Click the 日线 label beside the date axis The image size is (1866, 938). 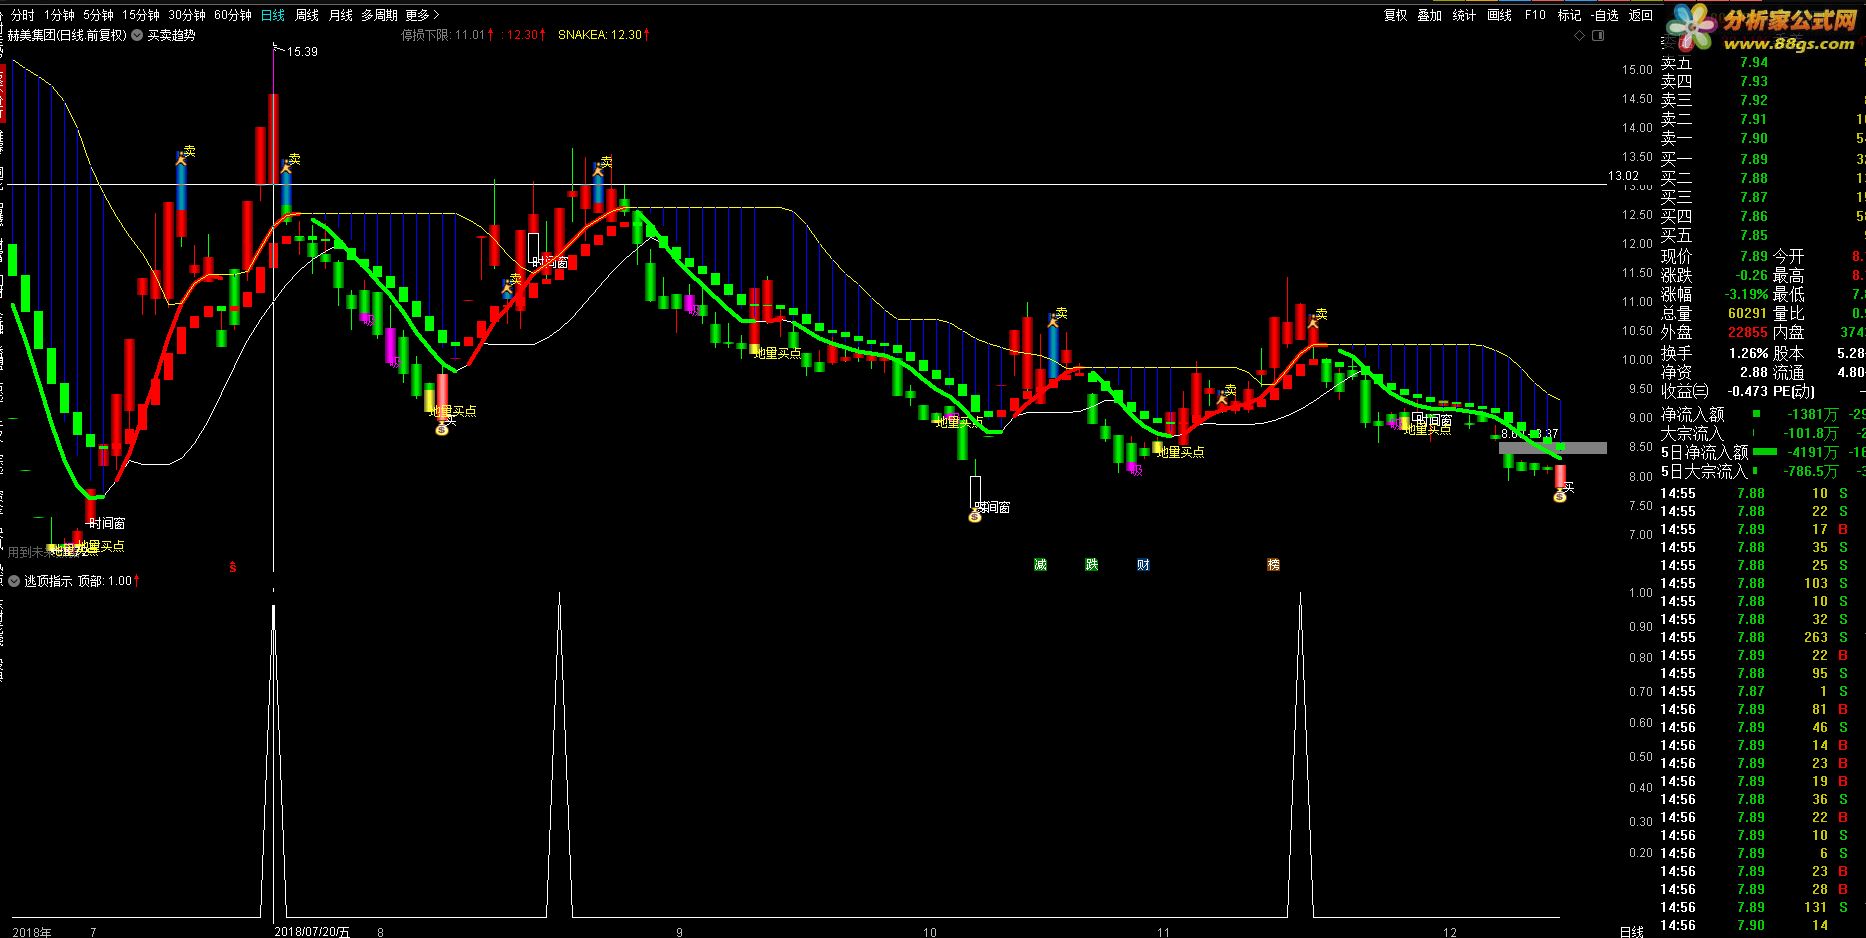(x=1631, y=931)
